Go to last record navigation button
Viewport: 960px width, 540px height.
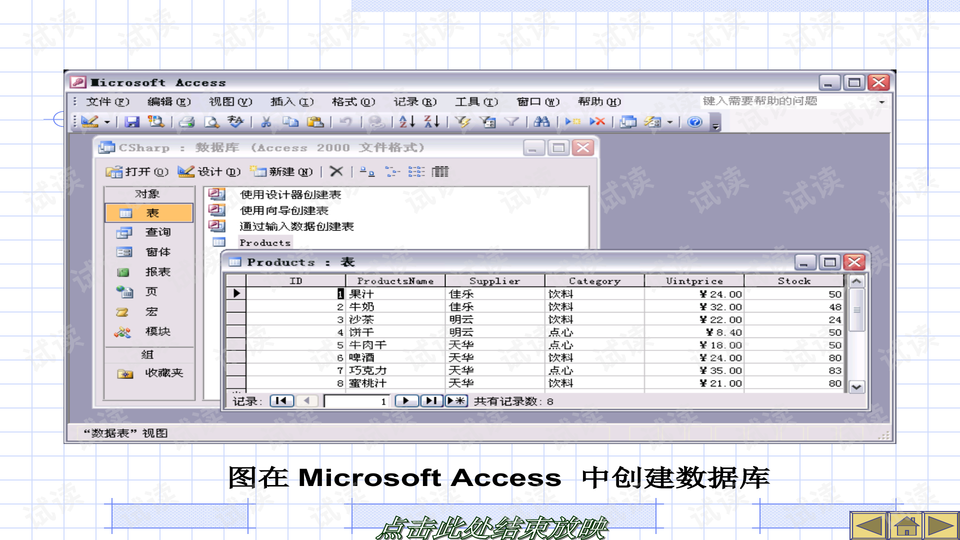pos(432,401)
